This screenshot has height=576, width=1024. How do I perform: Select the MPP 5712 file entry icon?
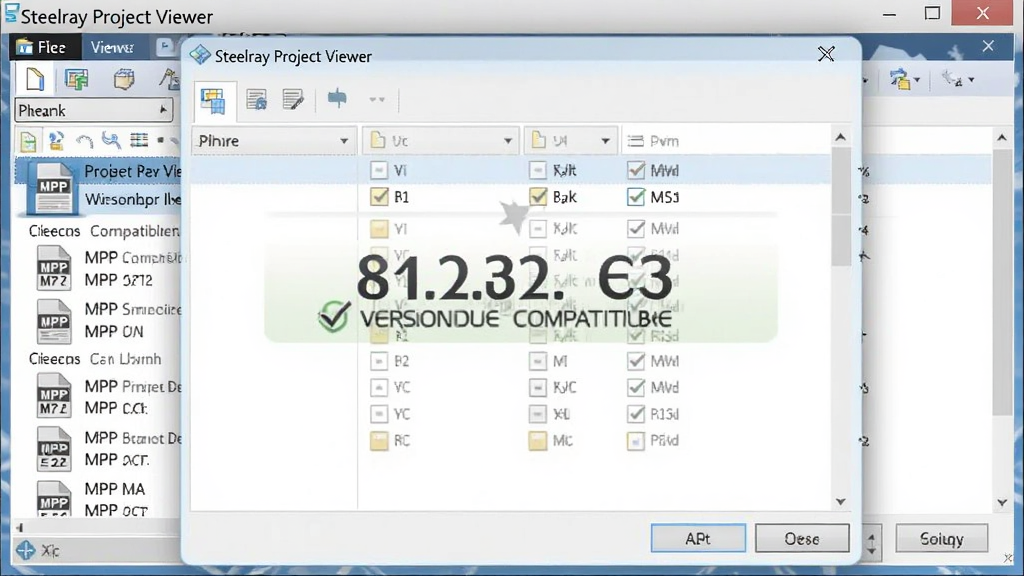point(54,268)
